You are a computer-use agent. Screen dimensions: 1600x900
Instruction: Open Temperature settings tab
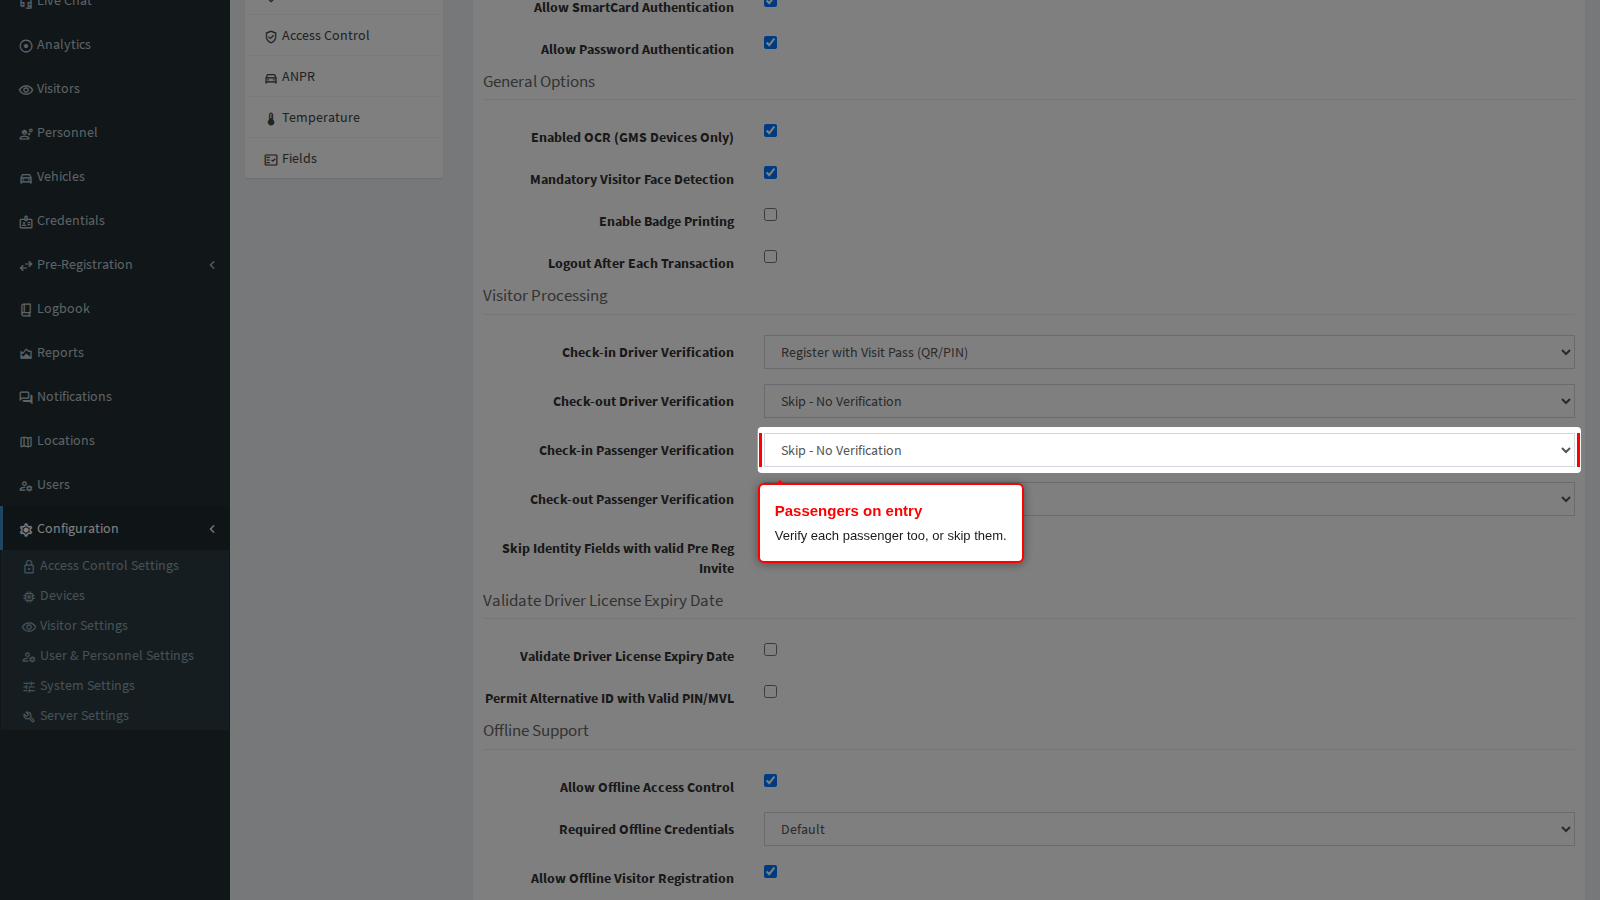pyautogui.click(x=344, y=118)
